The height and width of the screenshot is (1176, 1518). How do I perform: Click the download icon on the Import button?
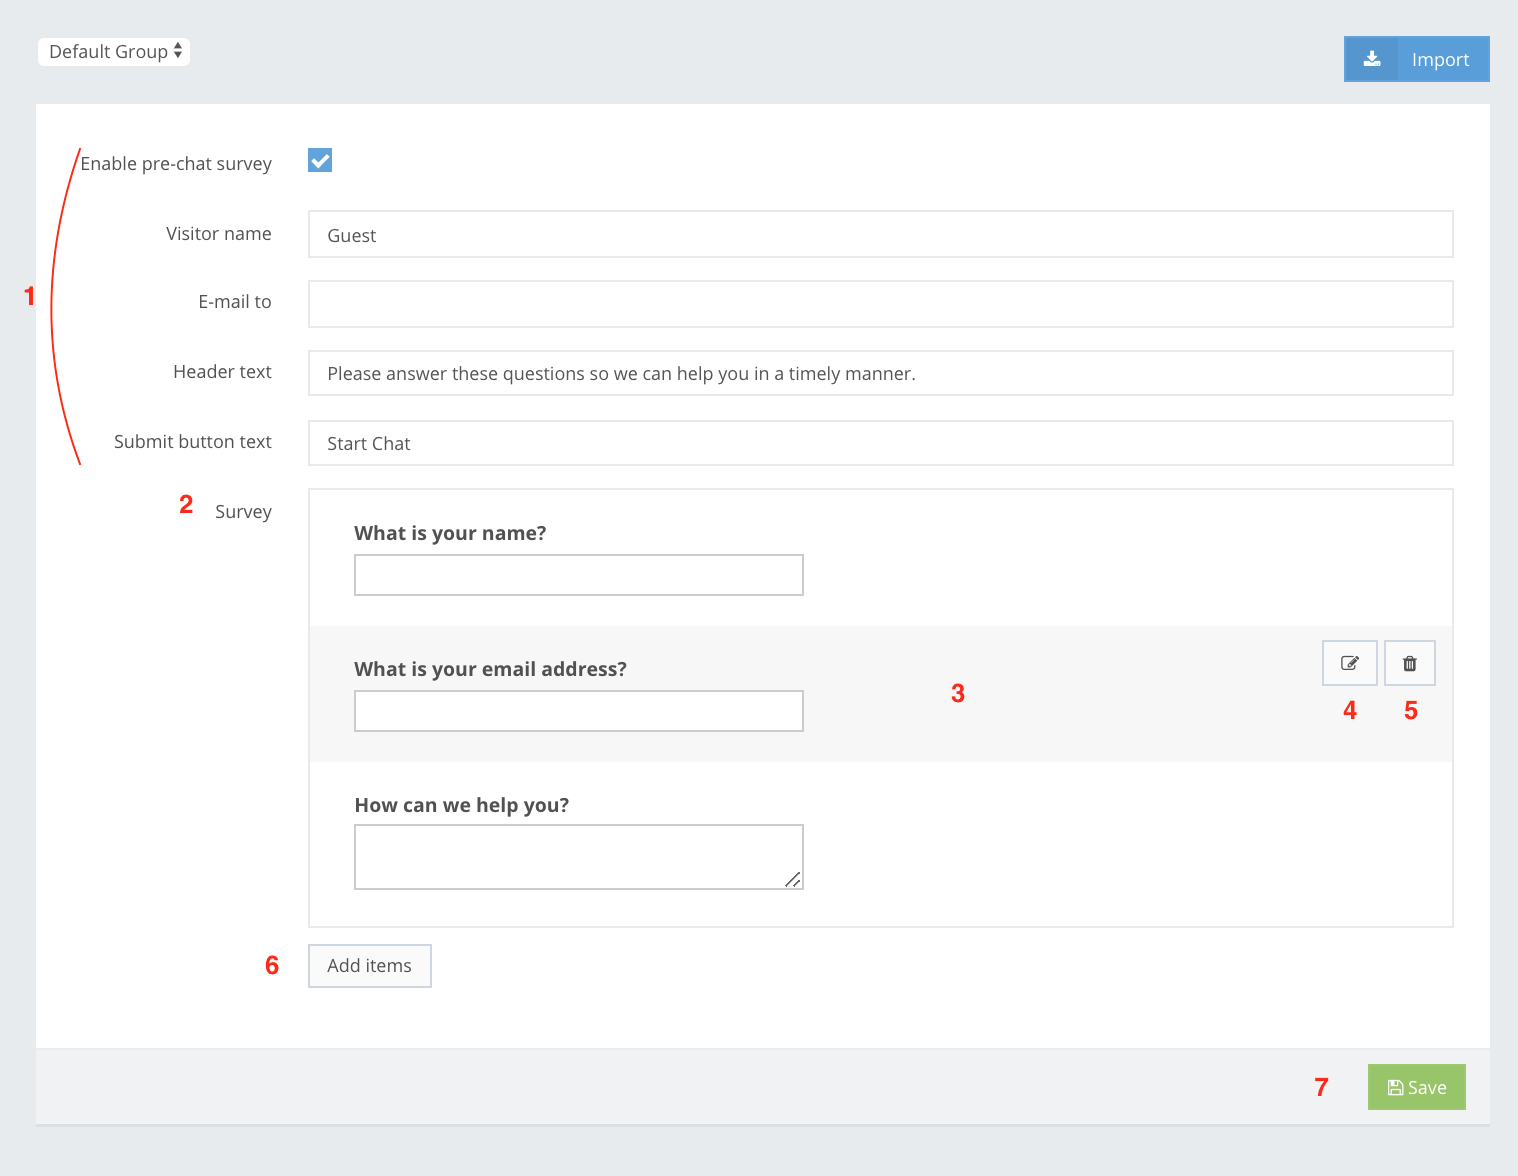tap(1372, 59)
